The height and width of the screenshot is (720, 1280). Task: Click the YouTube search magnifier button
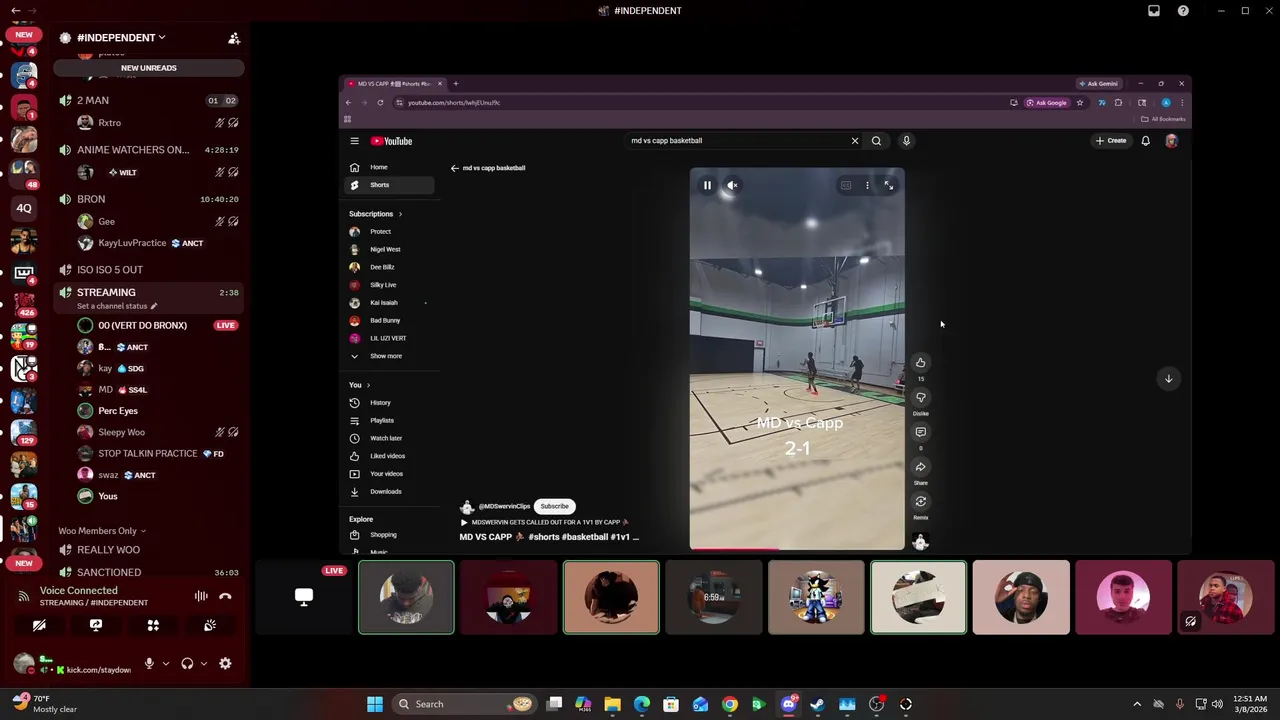876,141
